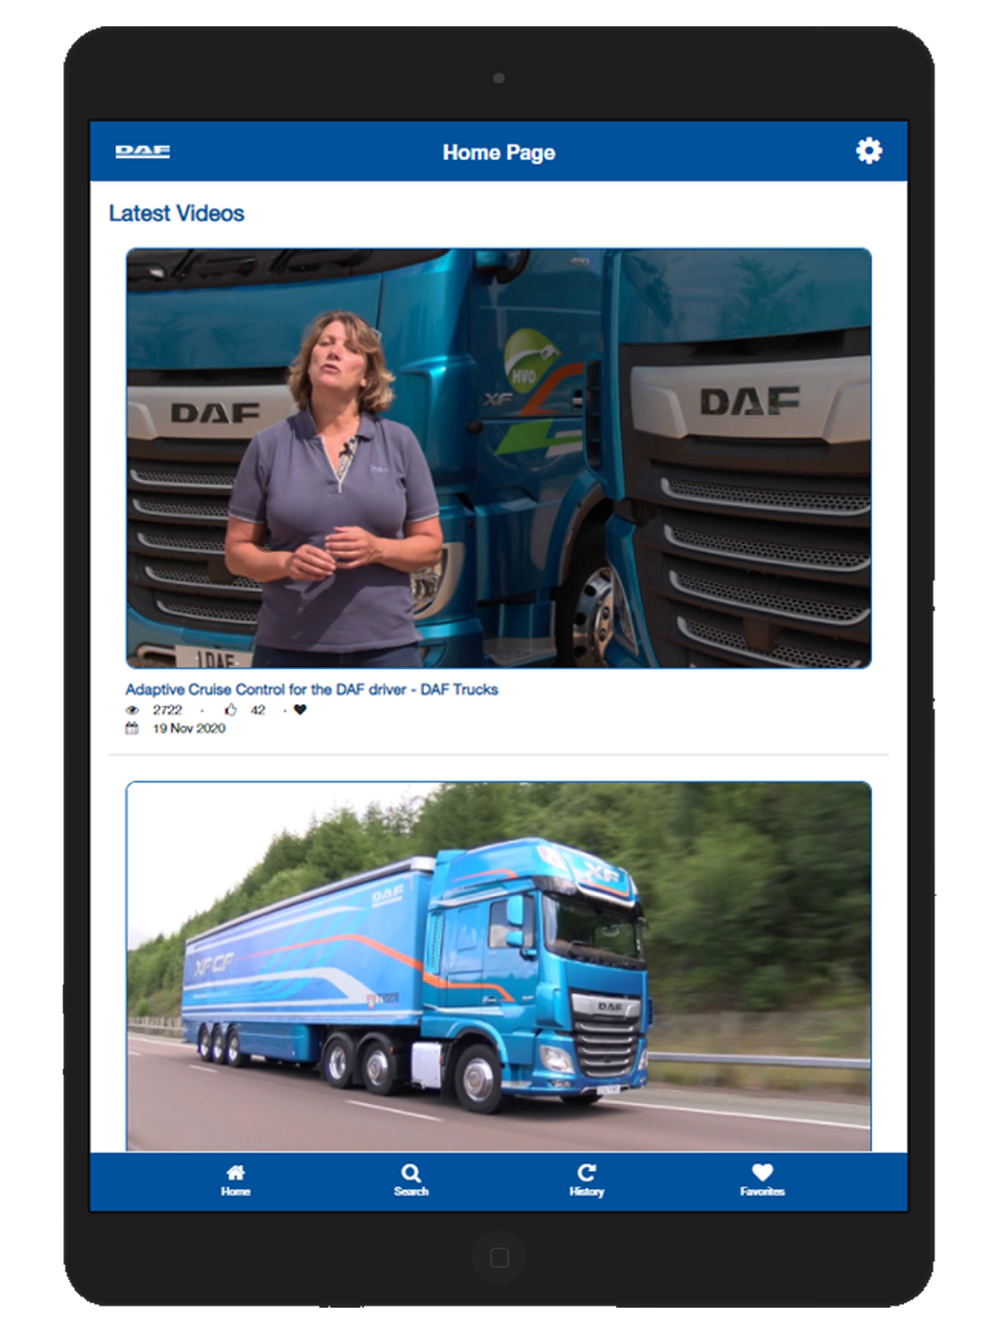Toggle the favorite heart under first video

300,710
